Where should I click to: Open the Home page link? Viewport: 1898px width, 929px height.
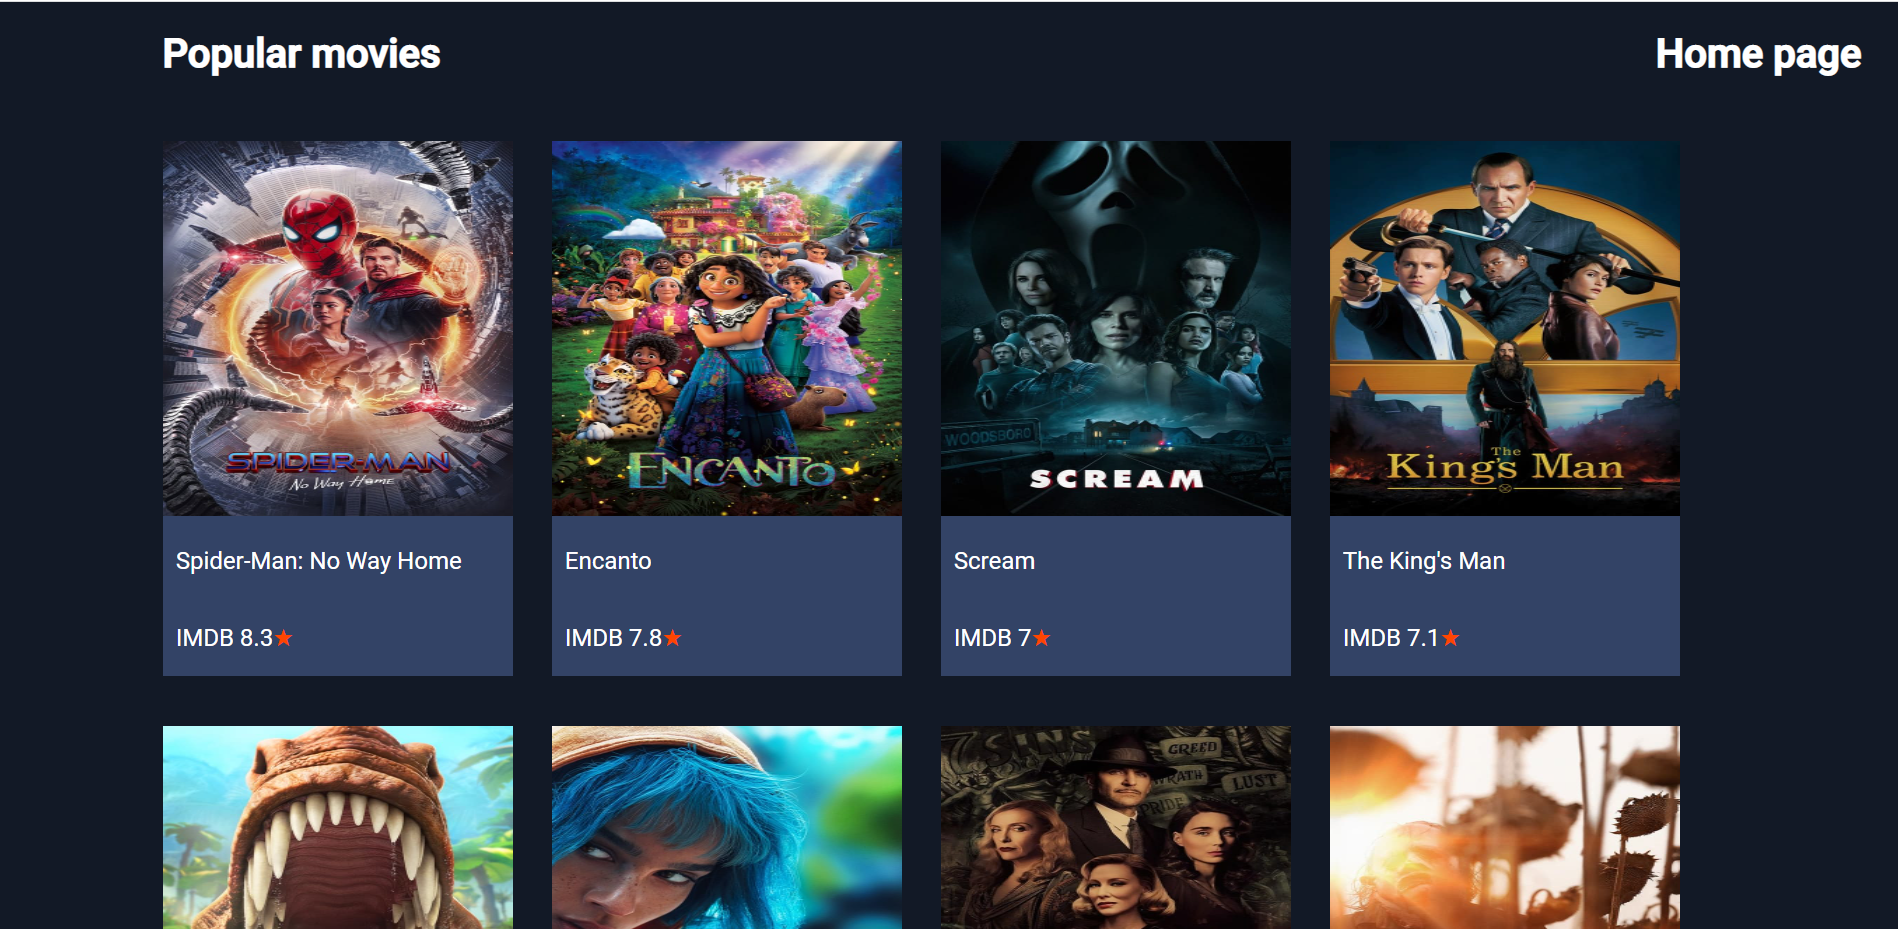click(x=1758, y=54)
